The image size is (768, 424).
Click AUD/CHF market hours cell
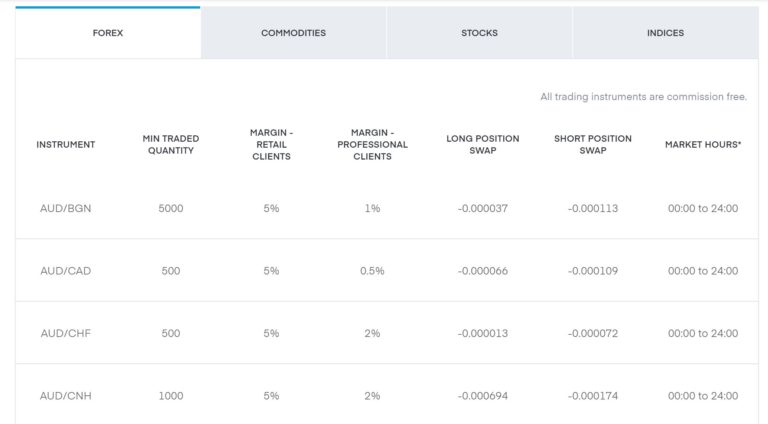(x=703, y=333)
